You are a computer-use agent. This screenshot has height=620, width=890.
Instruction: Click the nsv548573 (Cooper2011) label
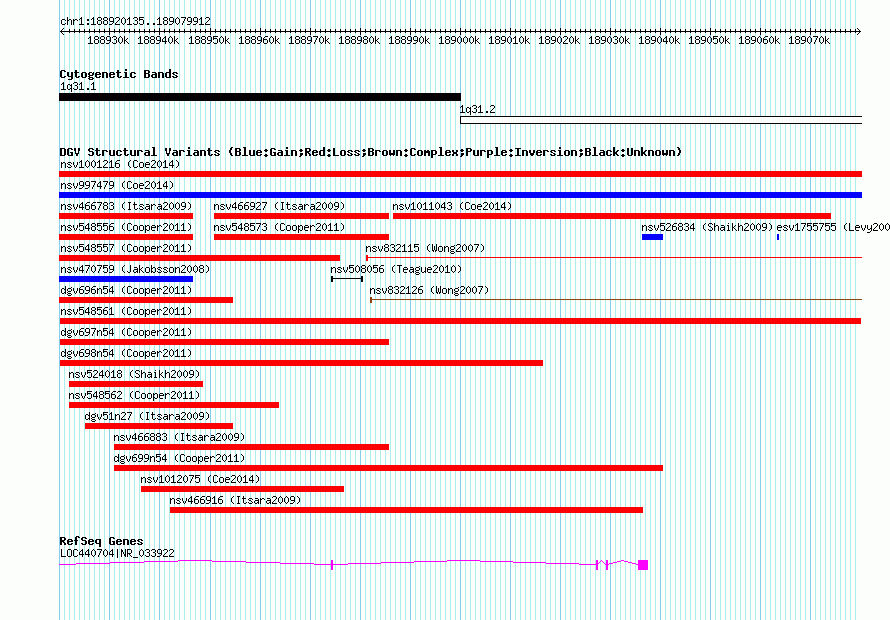[279, 227]
